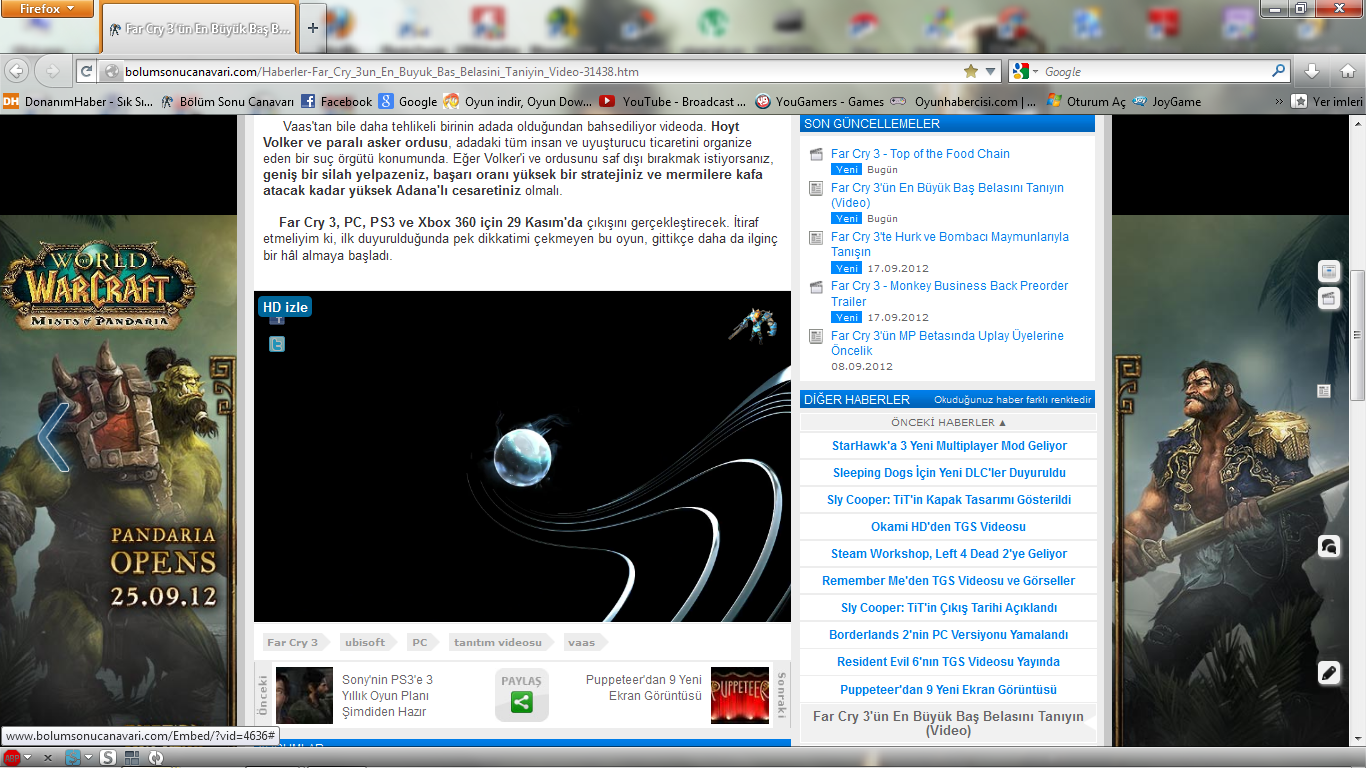Click the Twitter share icon on the video

(x=277, y=344)
